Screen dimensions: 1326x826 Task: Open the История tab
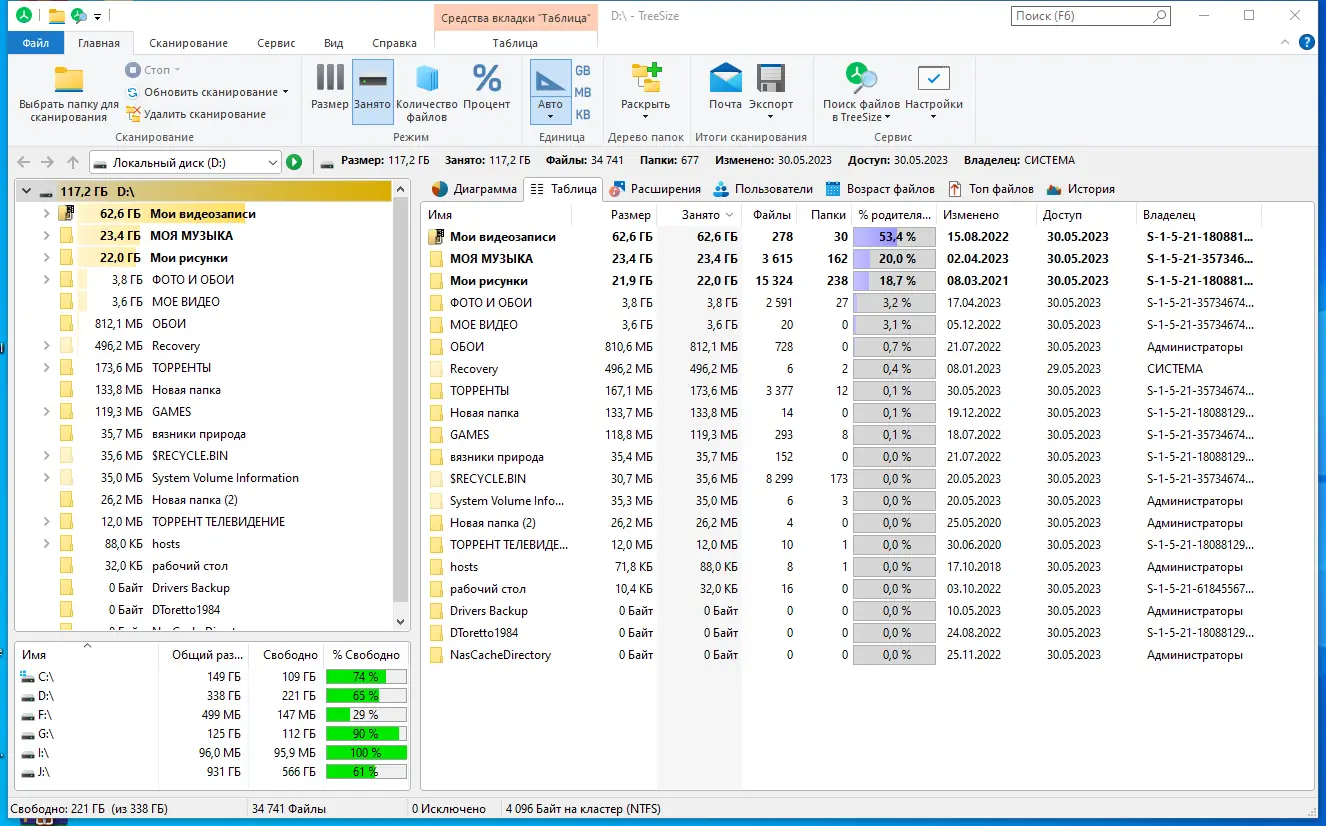click(1080, 189)
